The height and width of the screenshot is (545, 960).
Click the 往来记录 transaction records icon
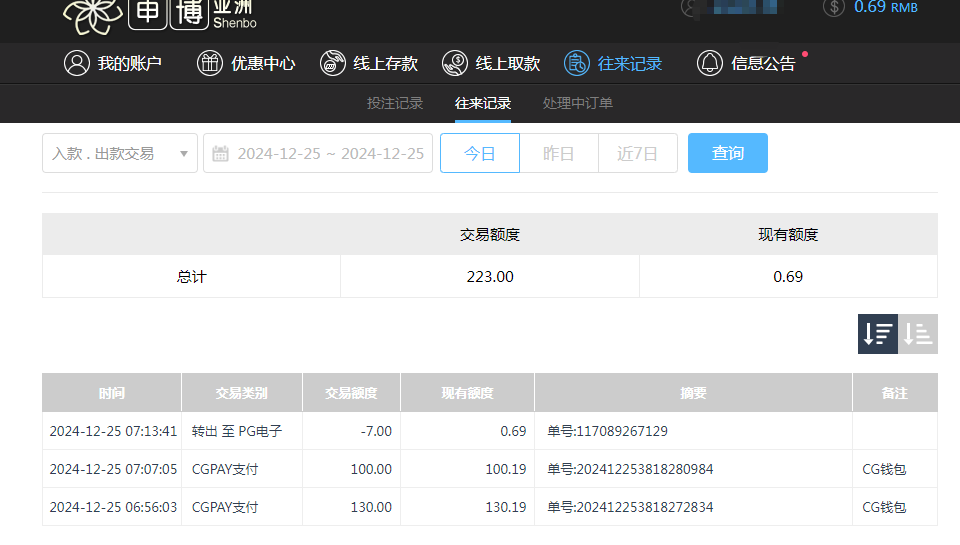tap(577, 63)
